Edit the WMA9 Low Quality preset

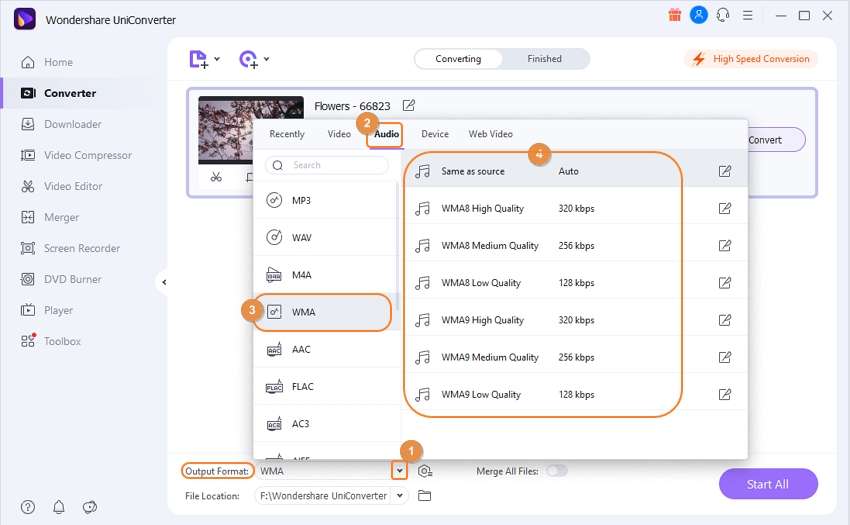click(x=725, y=394)
